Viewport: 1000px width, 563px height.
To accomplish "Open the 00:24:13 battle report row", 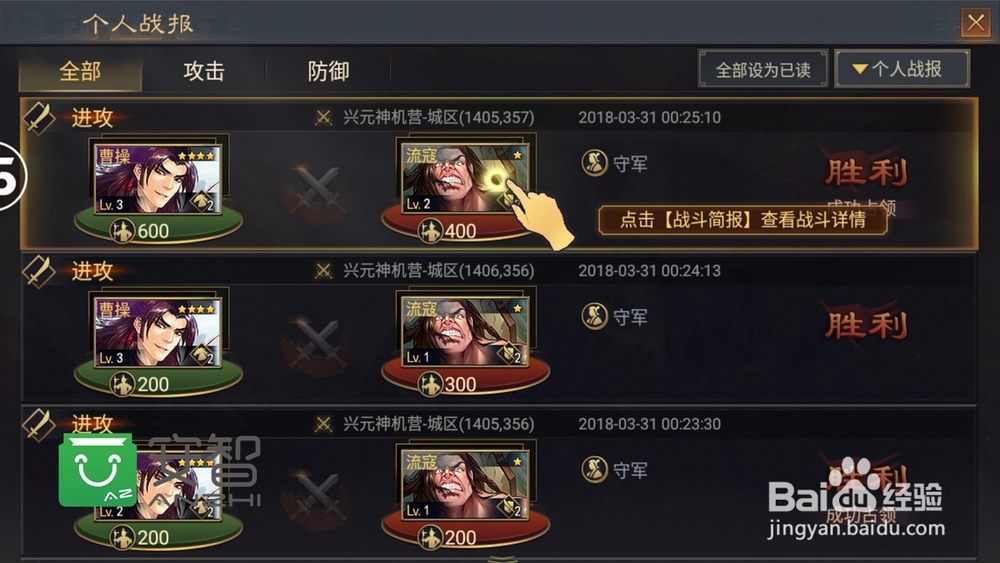I will tap(499, 328).
